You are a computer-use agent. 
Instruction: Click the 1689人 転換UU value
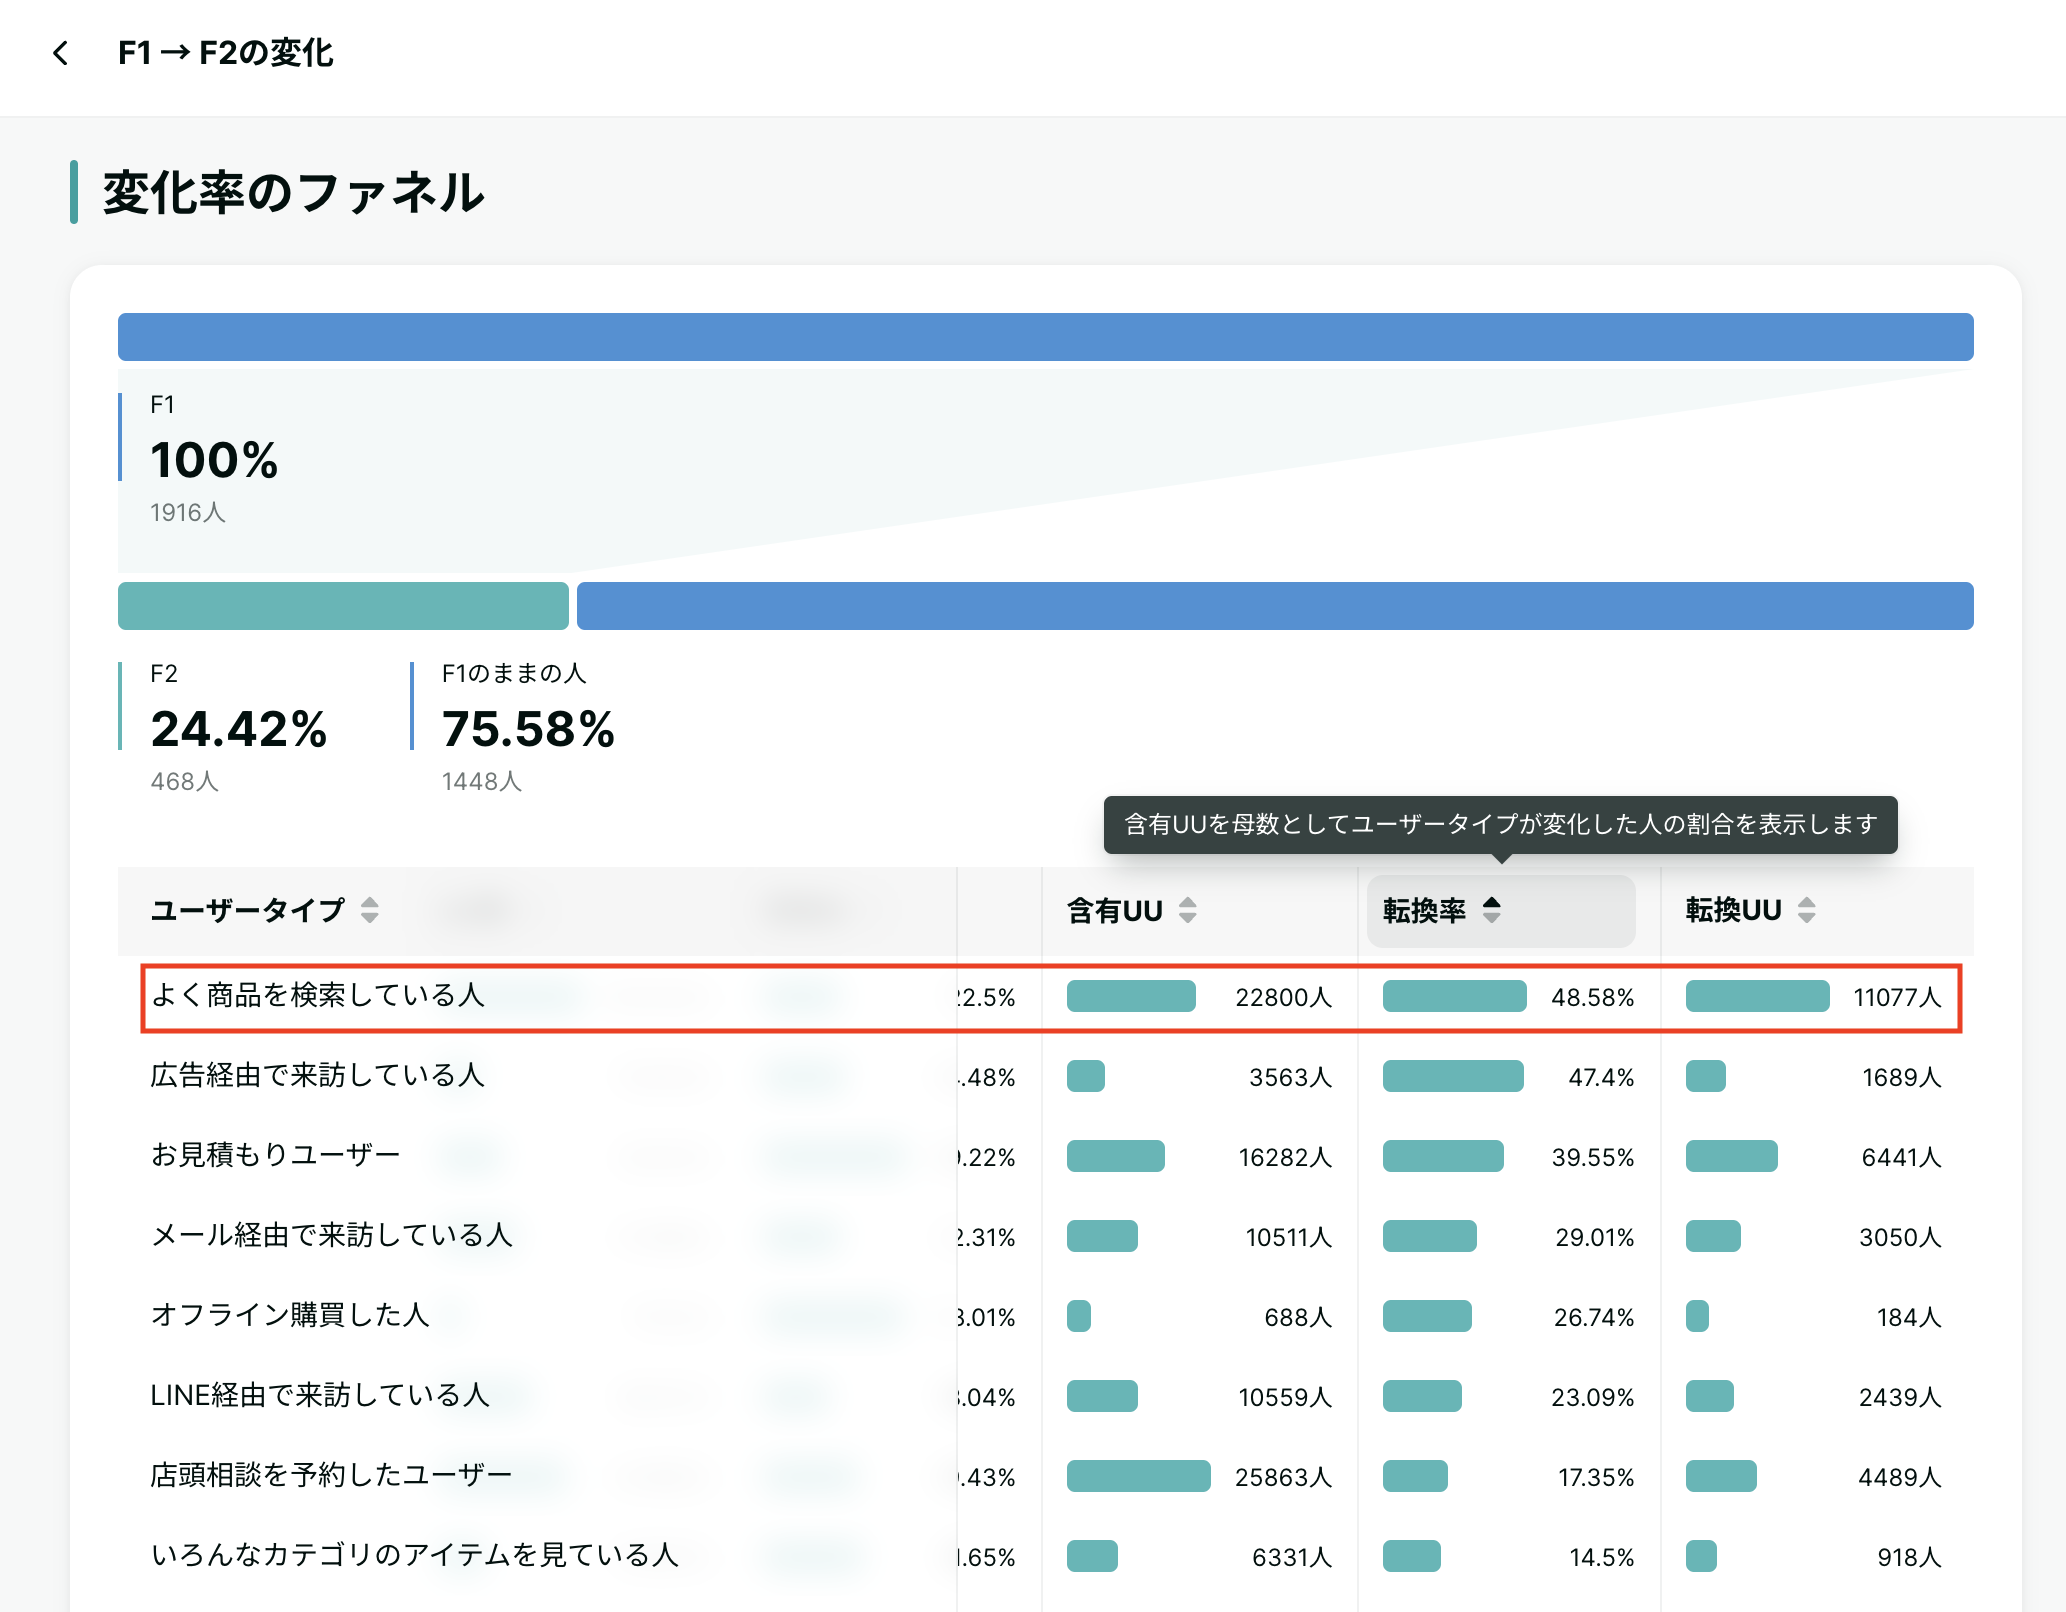1902,1077
